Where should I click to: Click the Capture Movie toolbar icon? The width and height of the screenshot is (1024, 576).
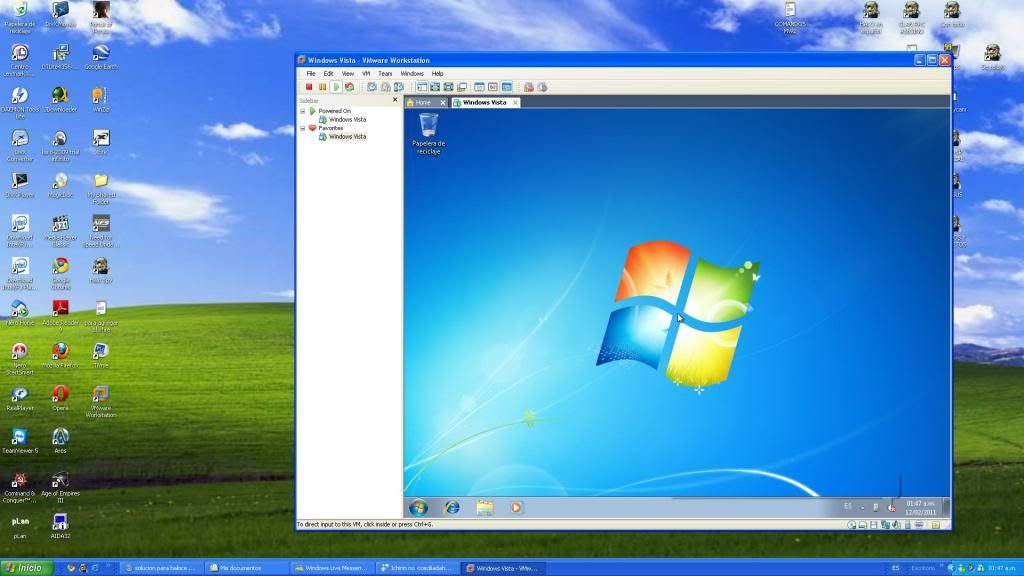(542, 87)
